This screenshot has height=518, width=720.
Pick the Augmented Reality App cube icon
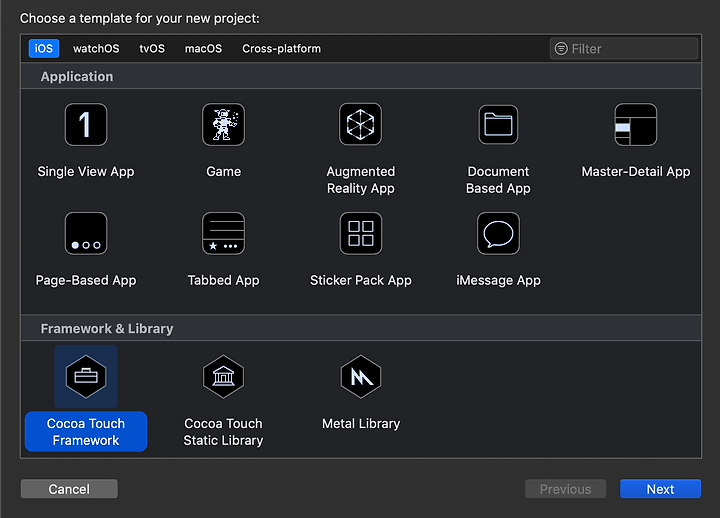[x=360, y=124]
